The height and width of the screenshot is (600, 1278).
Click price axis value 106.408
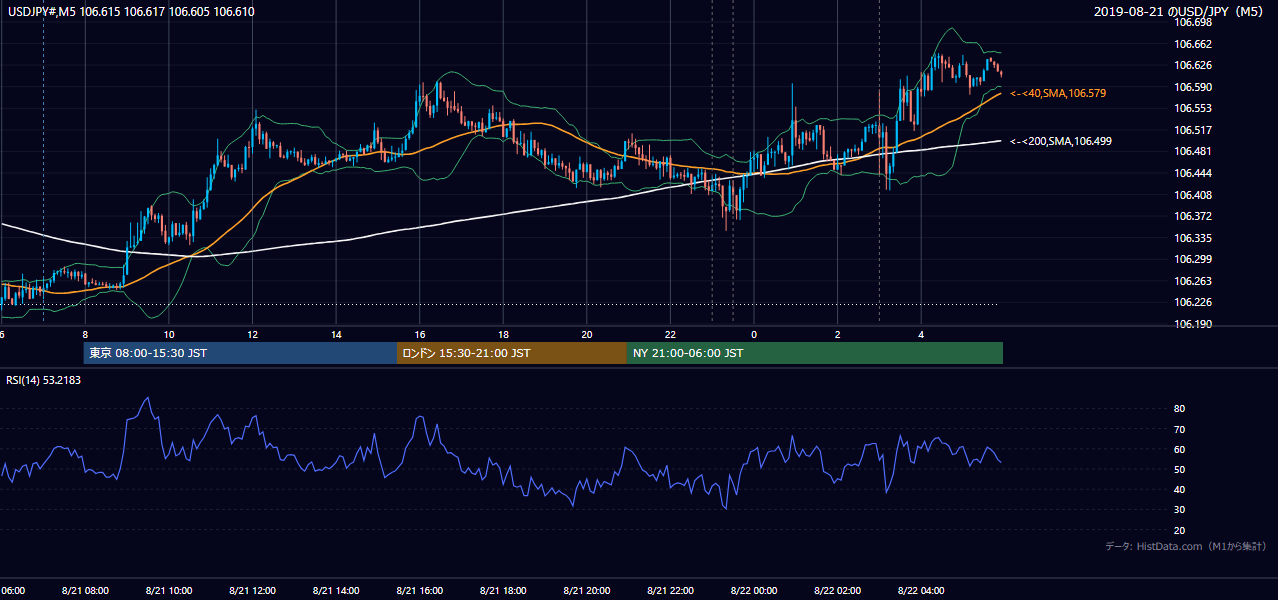click(1193, 195)
